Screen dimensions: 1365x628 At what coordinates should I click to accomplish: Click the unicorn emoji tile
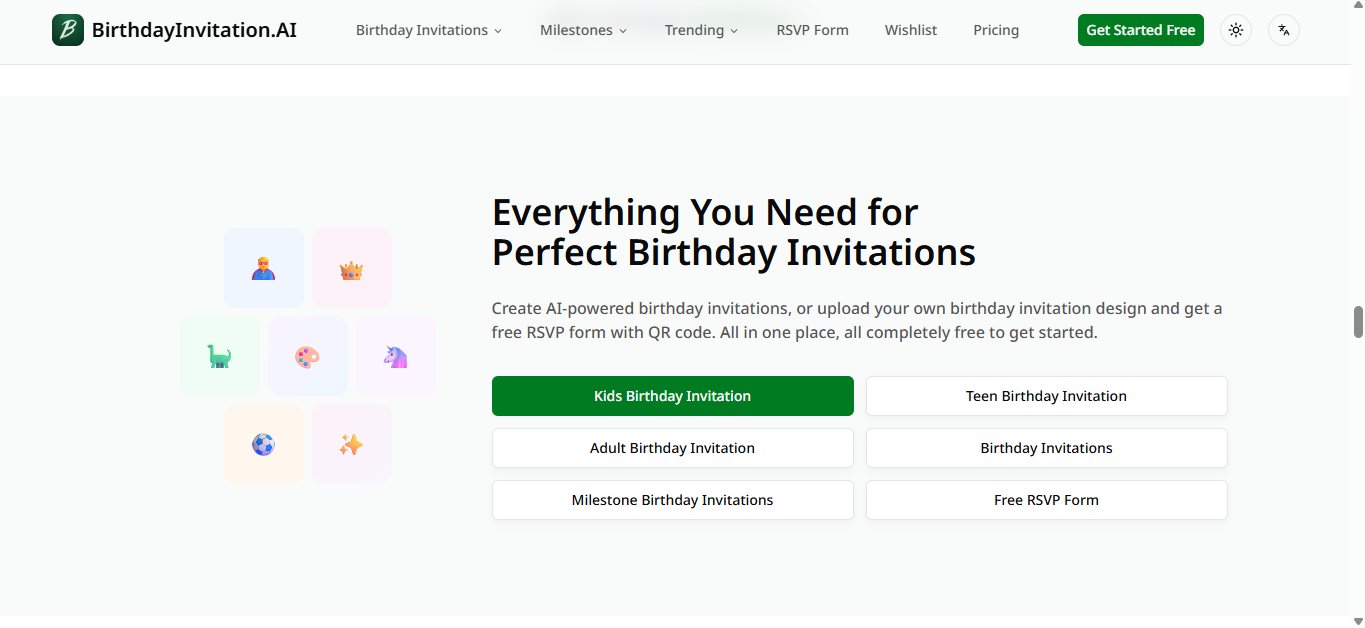coord(396,355)
